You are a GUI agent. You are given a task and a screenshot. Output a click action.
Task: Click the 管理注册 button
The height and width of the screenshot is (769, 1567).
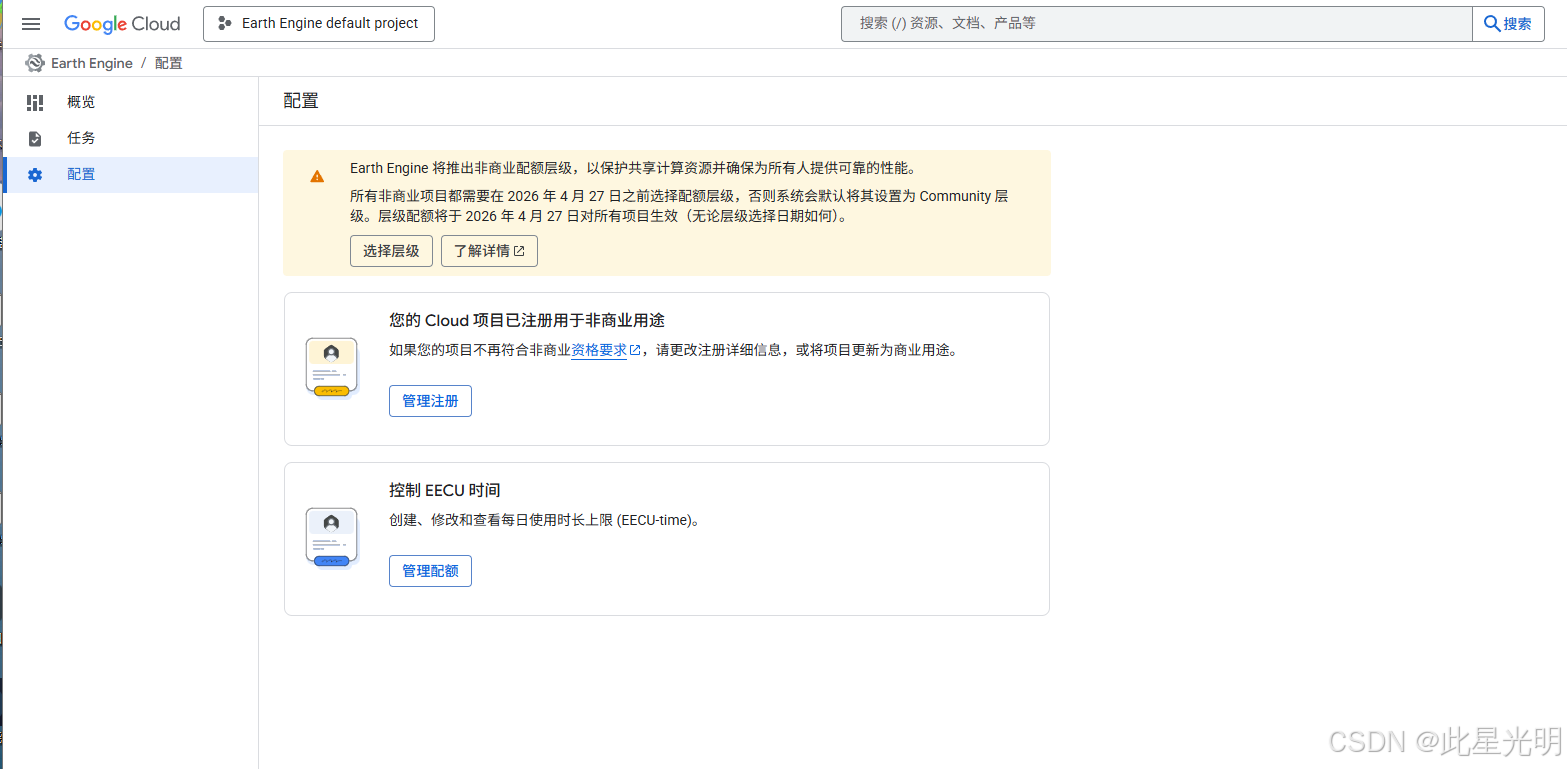pyautogui.click(x=430, y=400)
